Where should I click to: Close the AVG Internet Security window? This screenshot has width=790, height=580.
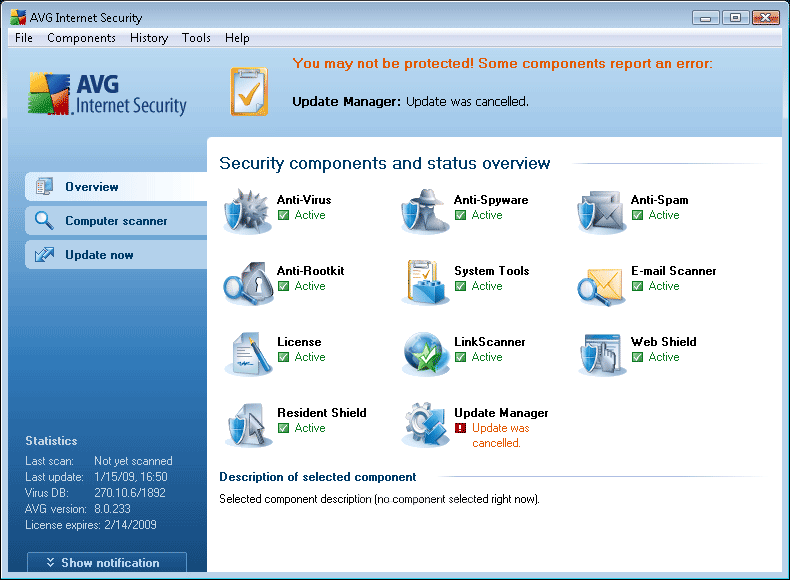click(765, 18)
